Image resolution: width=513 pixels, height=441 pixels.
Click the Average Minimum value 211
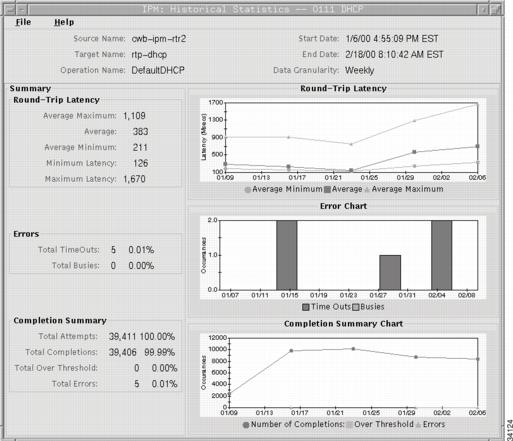140,147
